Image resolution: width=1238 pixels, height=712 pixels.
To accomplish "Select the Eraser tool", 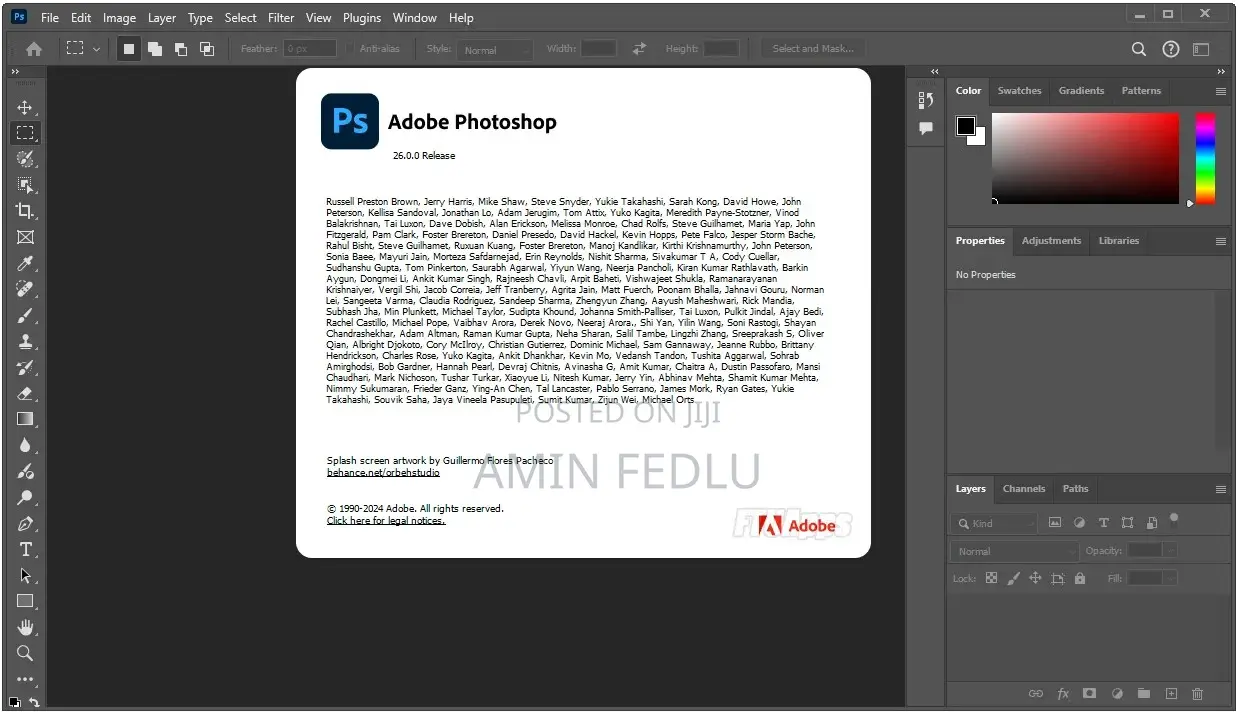I will 26,393.
